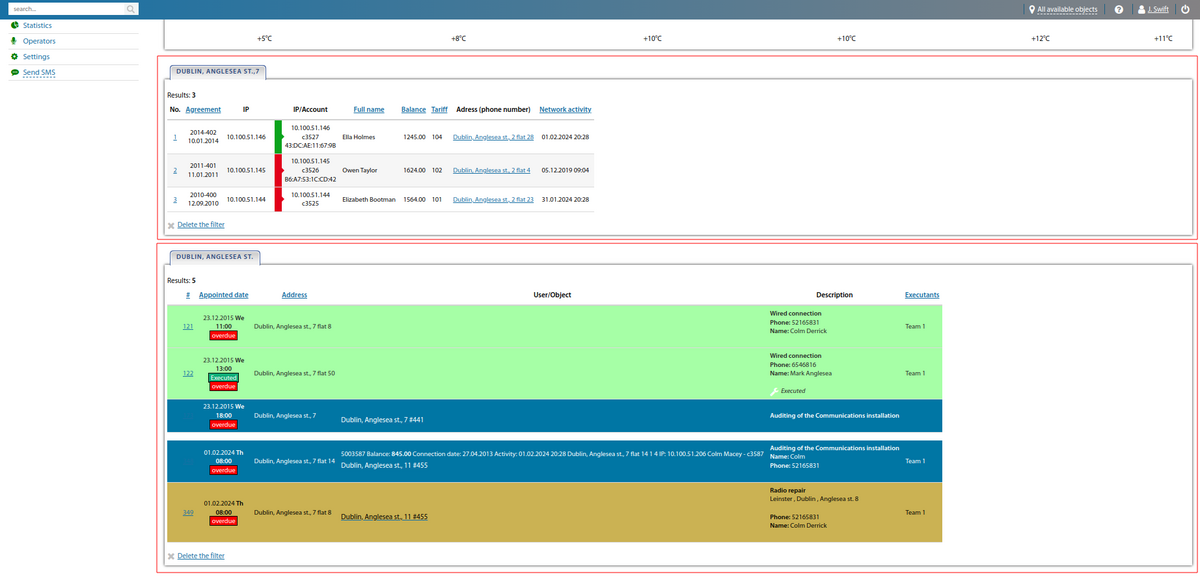Click the search magnifier icon
Image resolution: width=1200 pixels, height=581 pixels.
(x=130, y=7)
